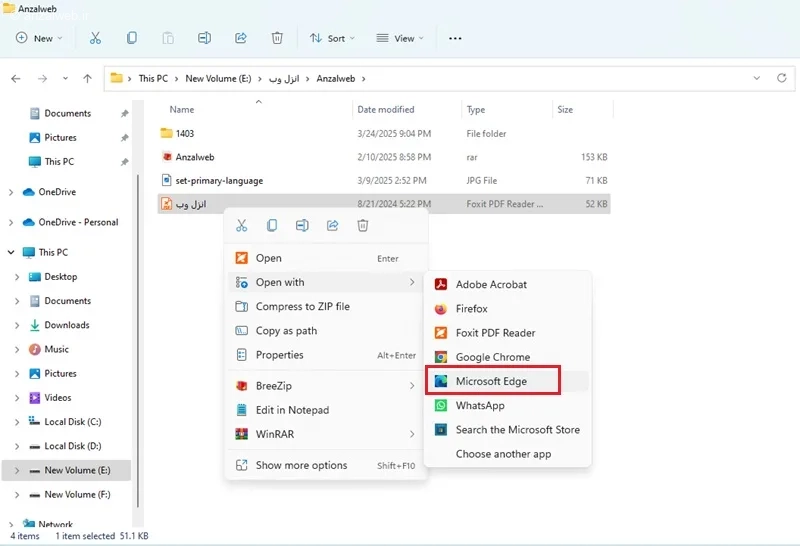Open the Sort dropdown in toolbar
Screen dimensions: 800x546
click(x=332, y=38)
